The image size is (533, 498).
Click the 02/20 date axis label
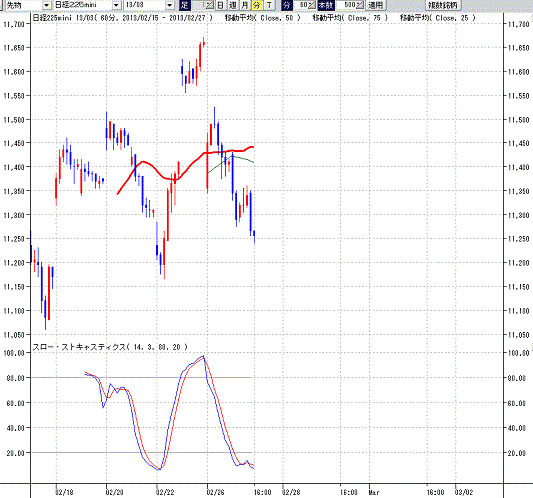pos(115,492)
